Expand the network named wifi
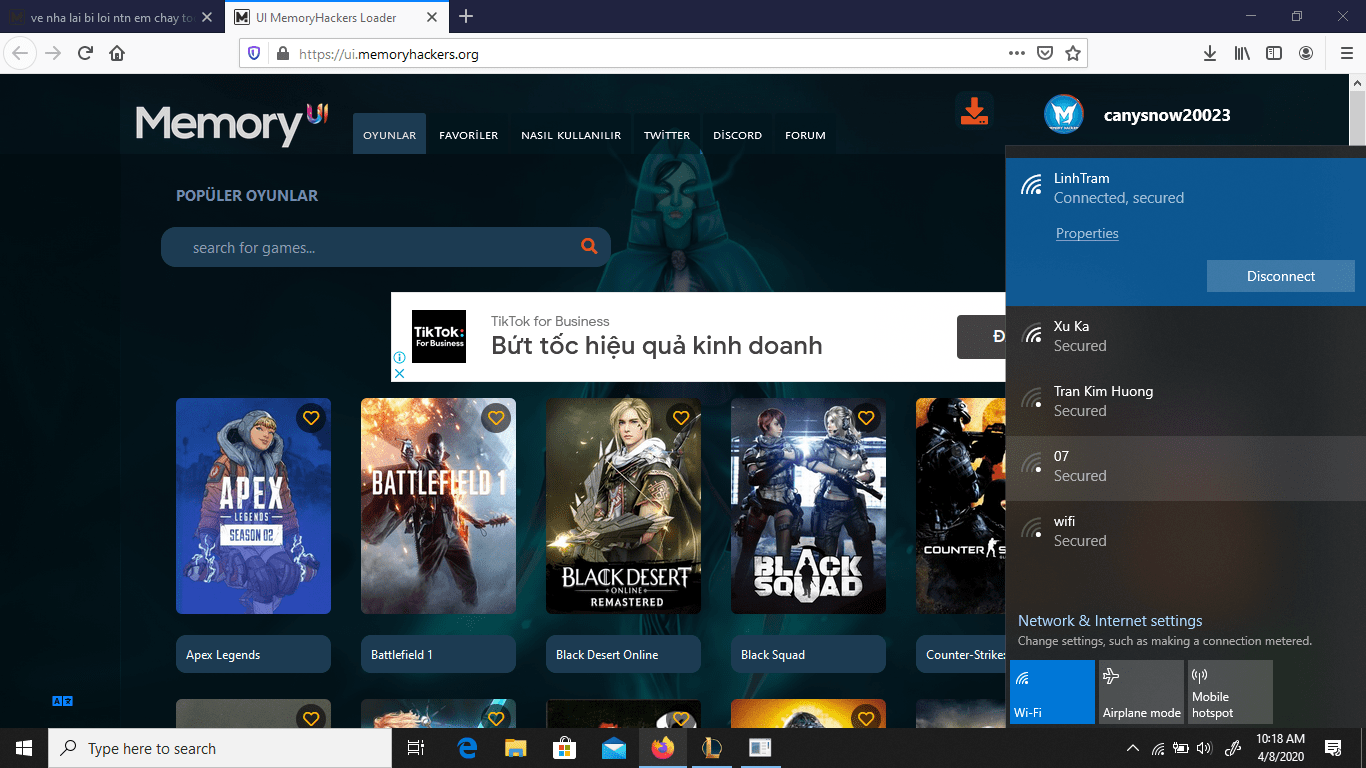Image resolution: width=1366 pixels, height=768 pixels. click(1185, 532)
